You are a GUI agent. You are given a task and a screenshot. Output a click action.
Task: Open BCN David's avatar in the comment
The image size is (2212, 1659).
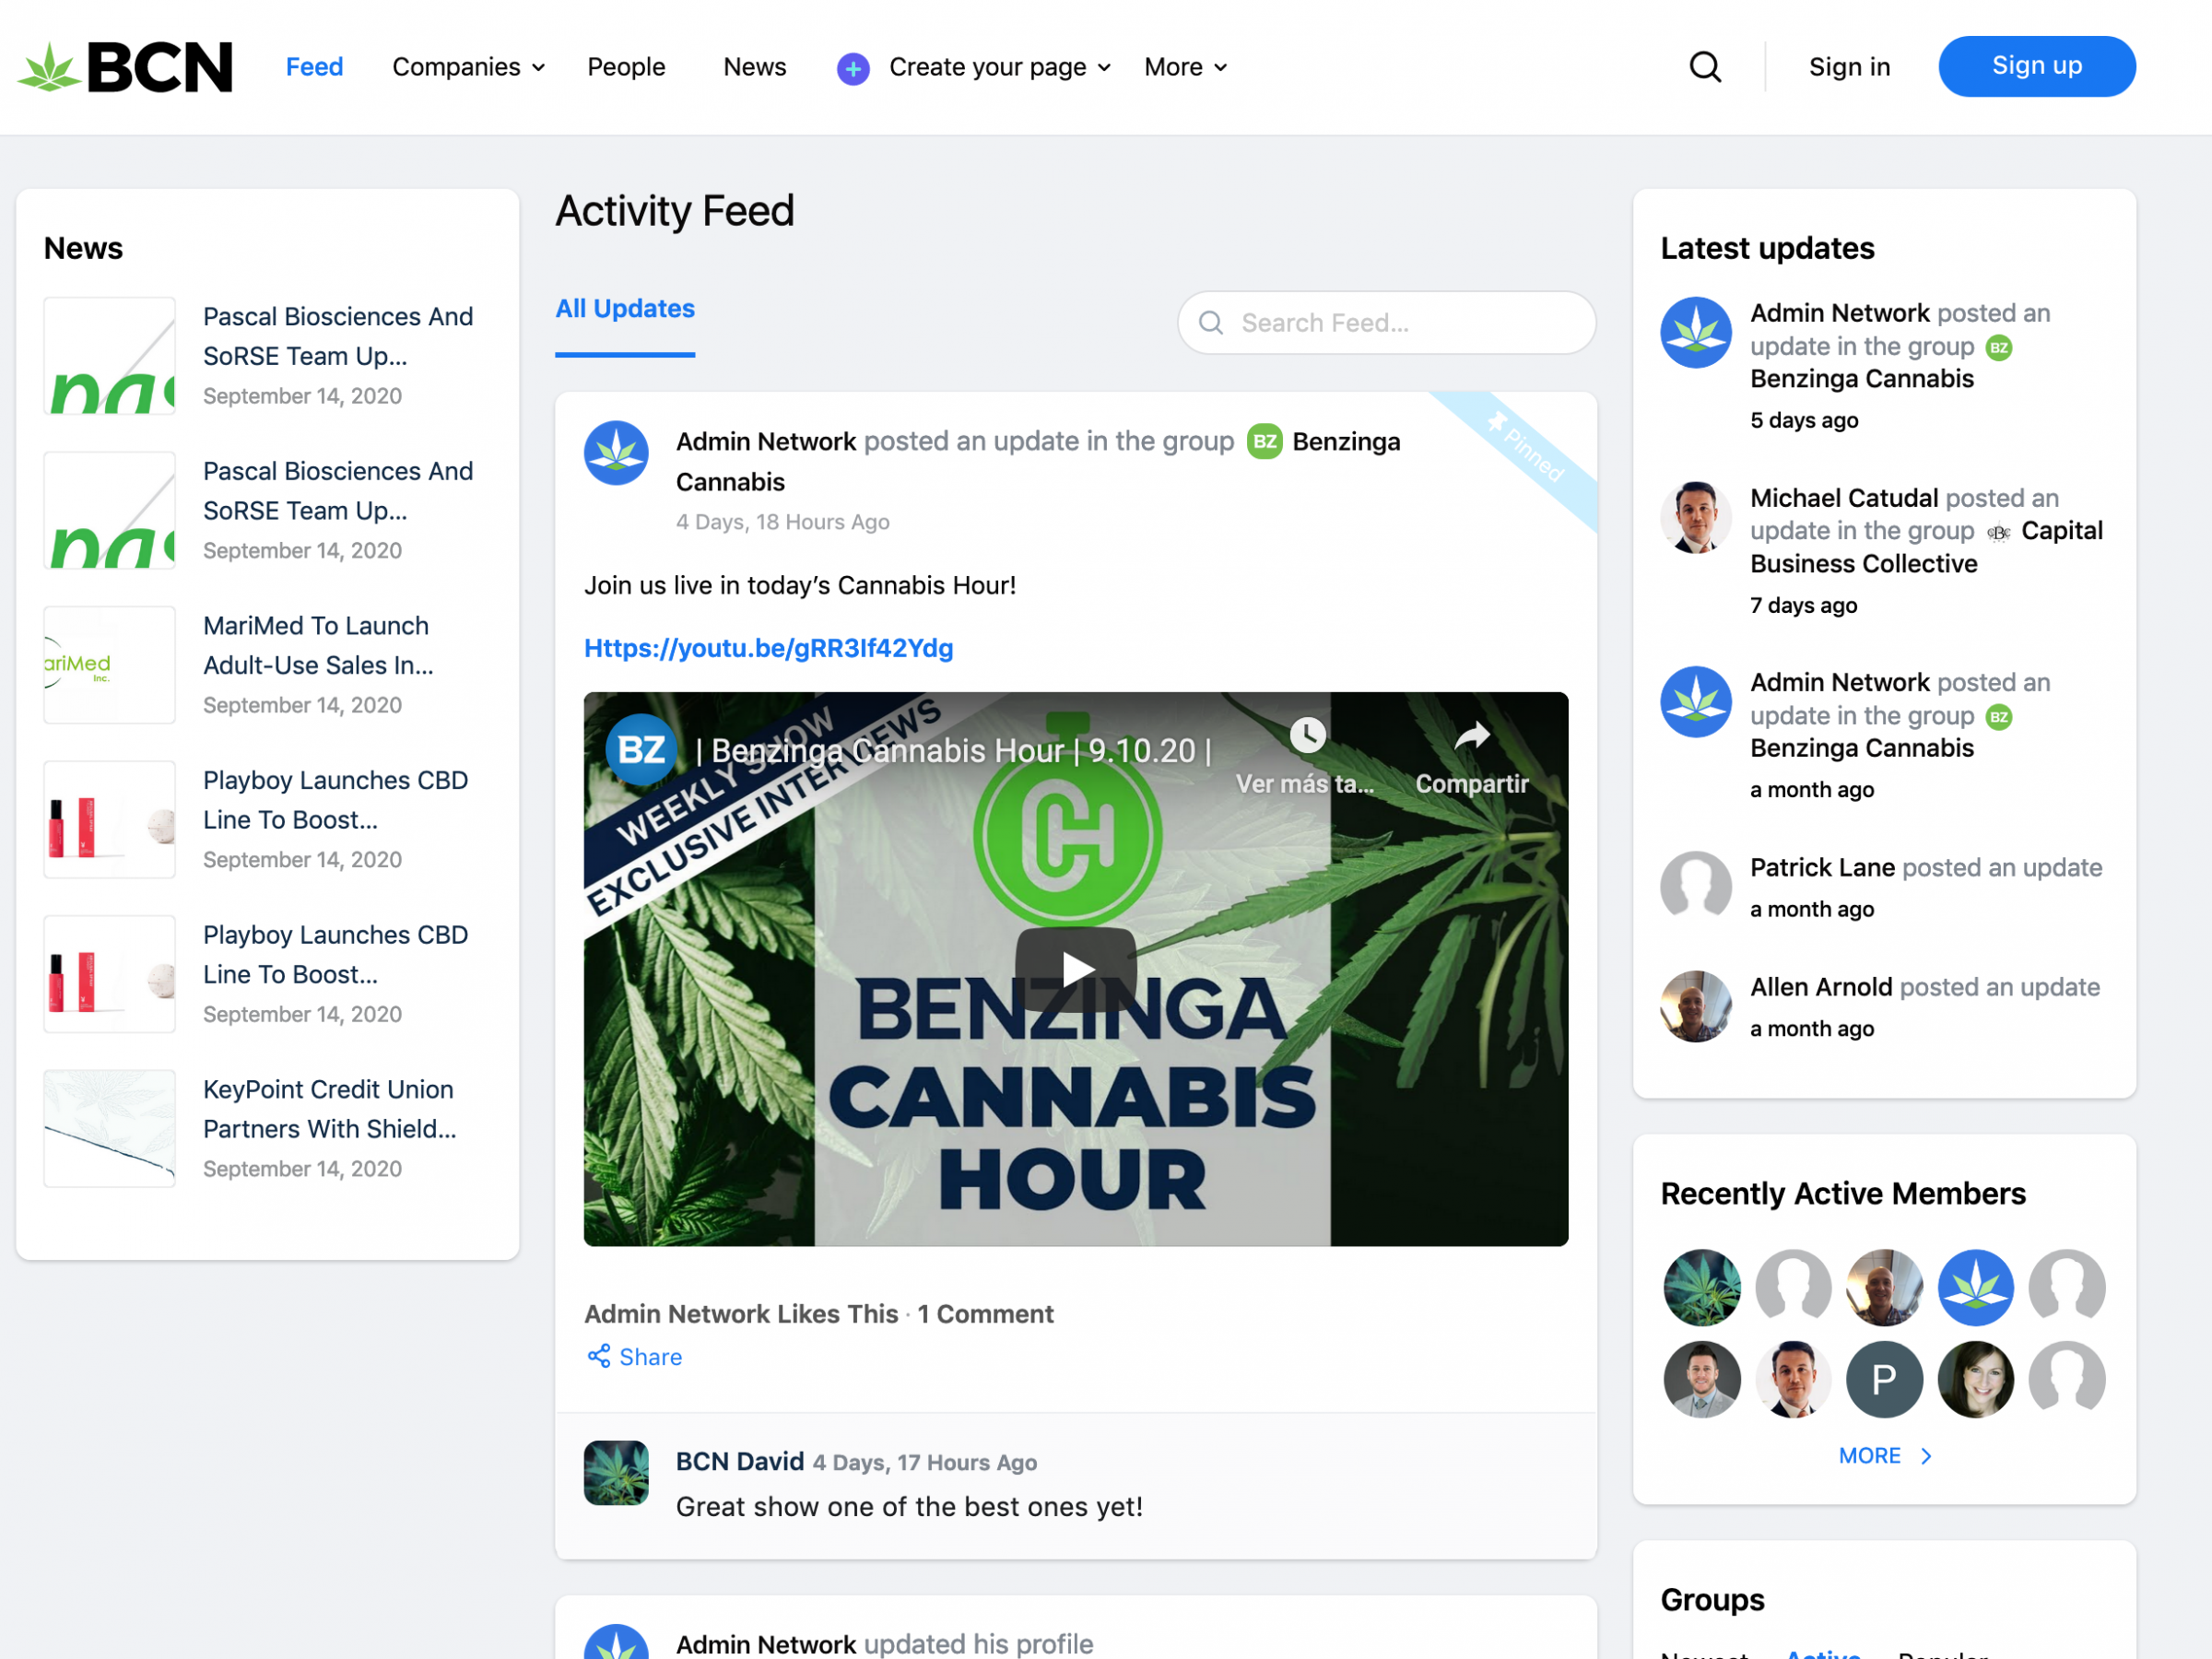point(616,1472)
